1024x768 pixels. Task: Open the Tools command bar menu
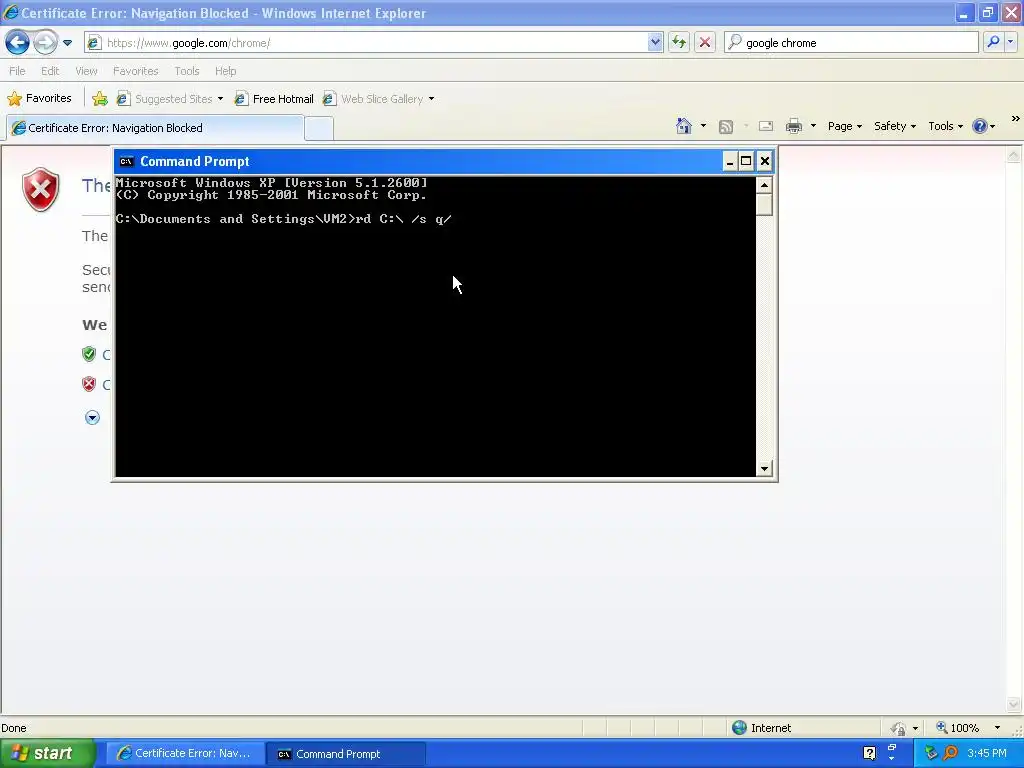tap(946, 126)
